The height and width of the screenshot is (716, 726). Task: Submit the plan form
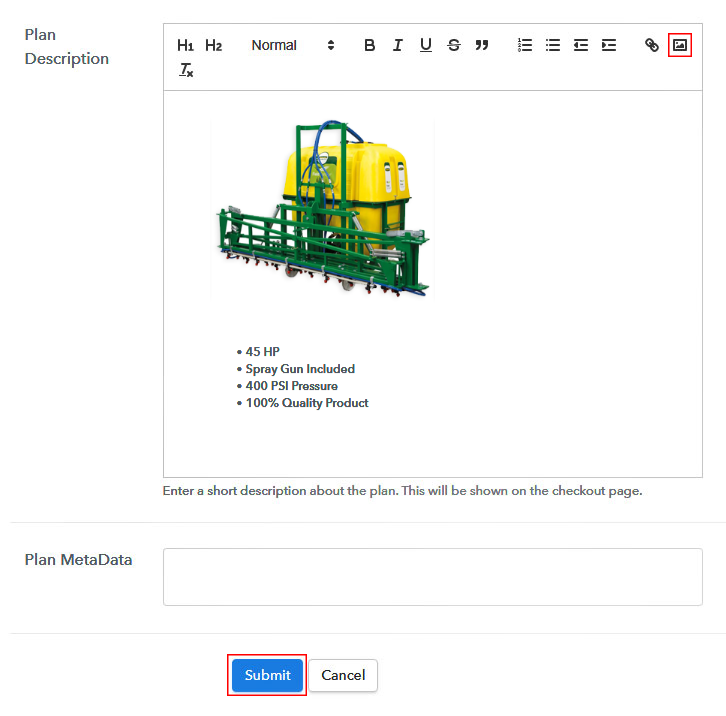point(267,675)
